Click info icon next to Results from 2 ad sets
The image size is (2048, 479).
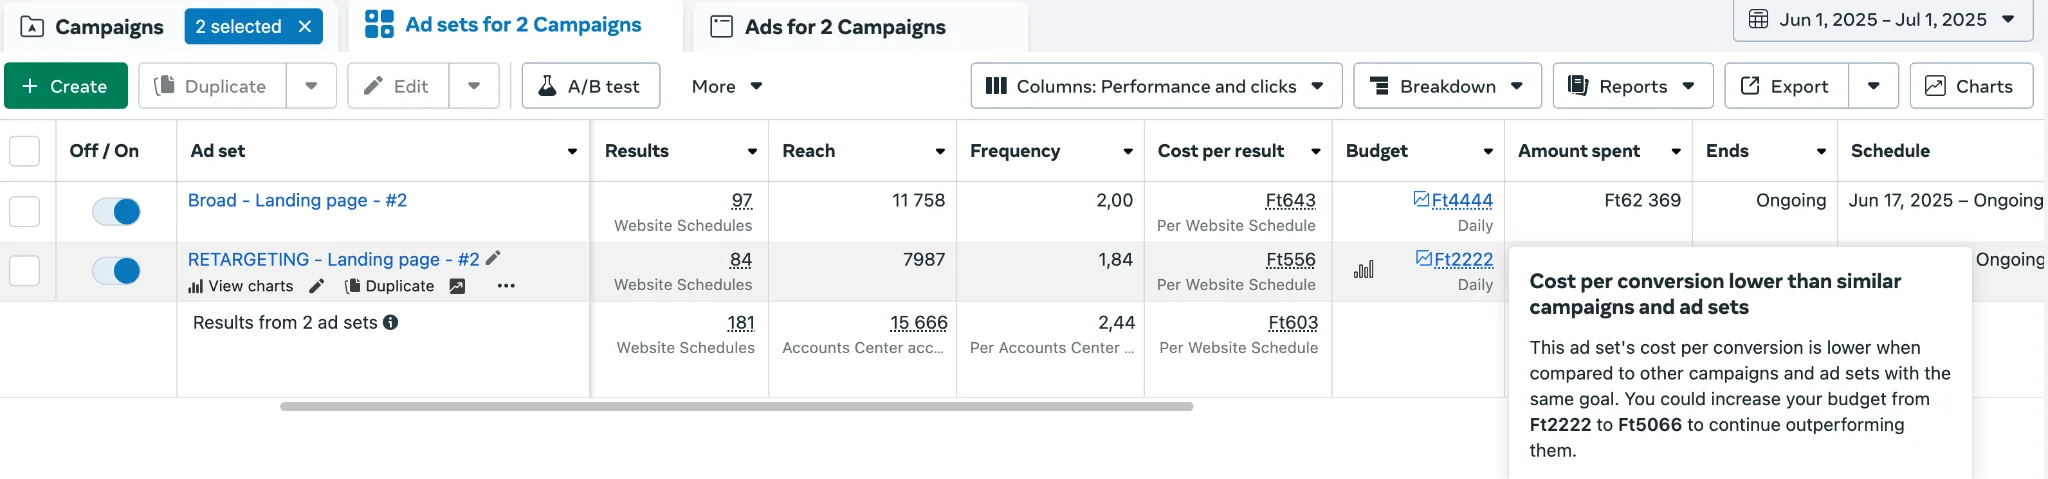pyautogui.click(x=391, y=322)
